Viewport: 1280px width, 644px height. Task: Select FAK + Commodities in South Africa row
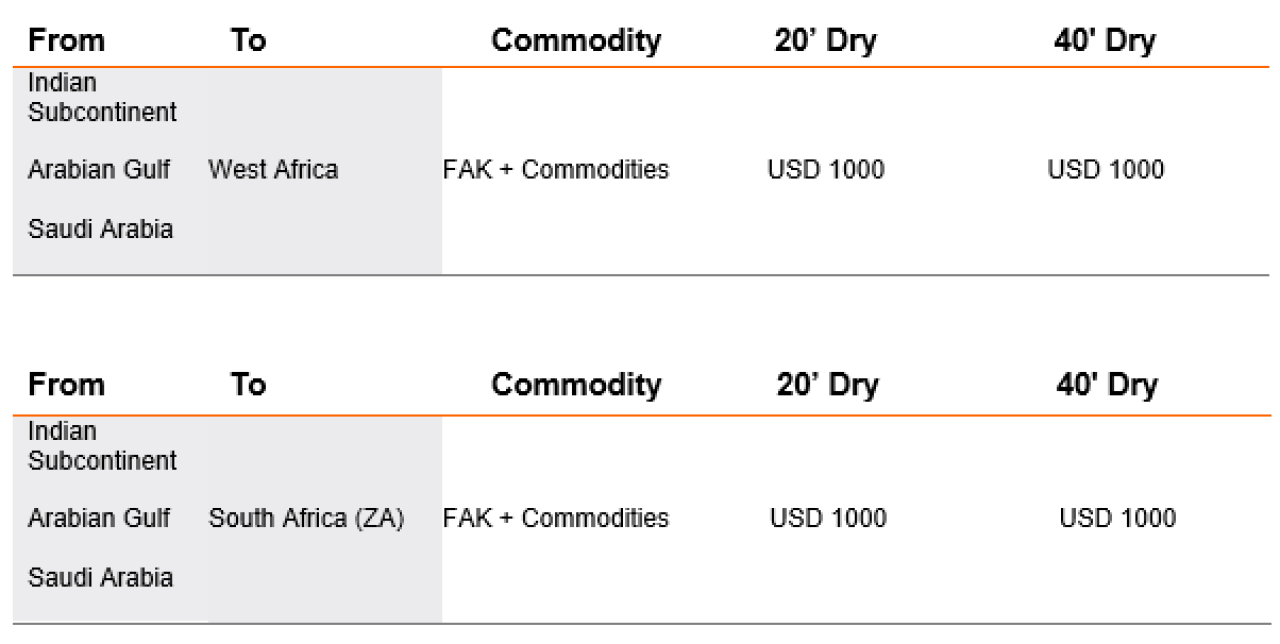click(x=556, y=519)
